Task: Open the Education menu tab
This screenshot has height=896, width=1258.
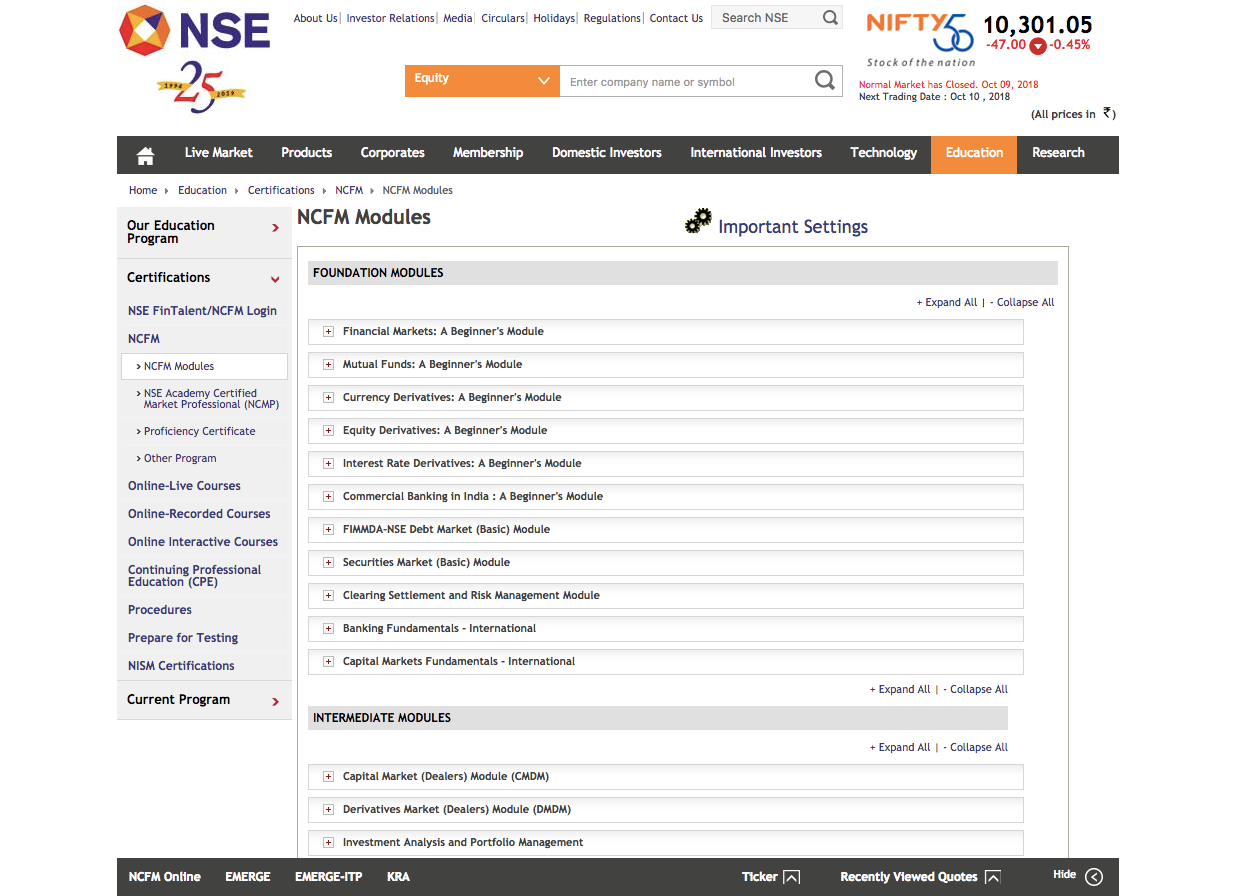Action: [x=974, y=153]
